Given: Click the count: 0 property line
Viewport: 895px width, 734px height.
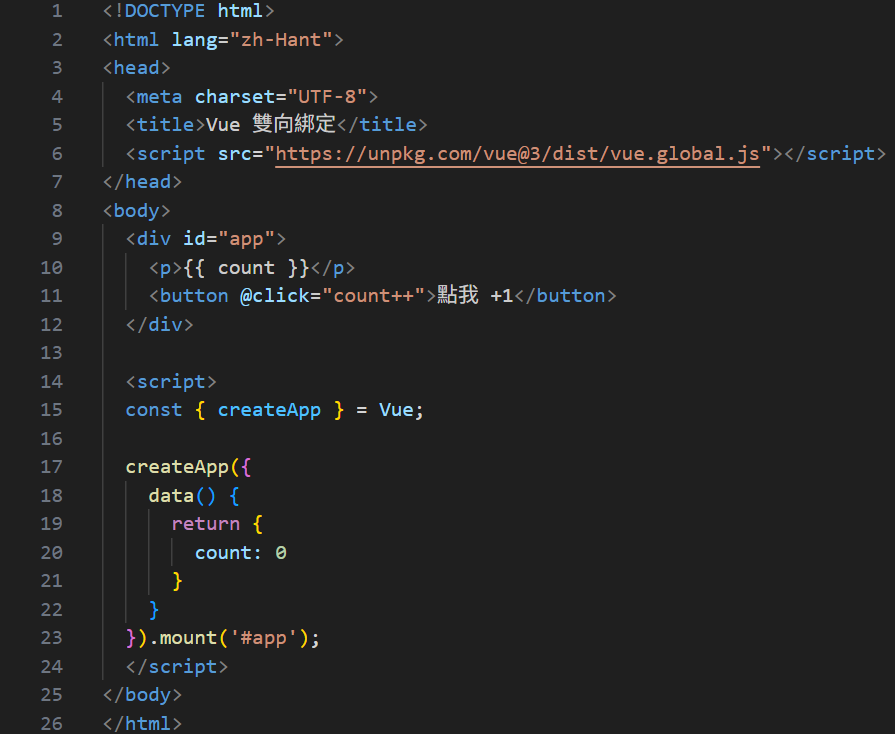Looking at the screenshot, I should 240,552.
